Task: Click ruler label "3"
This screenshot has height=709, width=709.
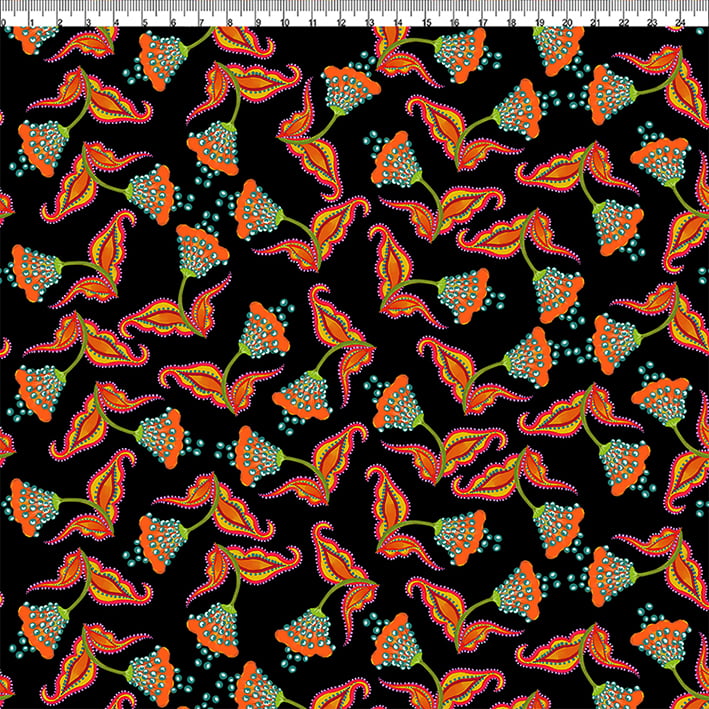Action: 88,23
